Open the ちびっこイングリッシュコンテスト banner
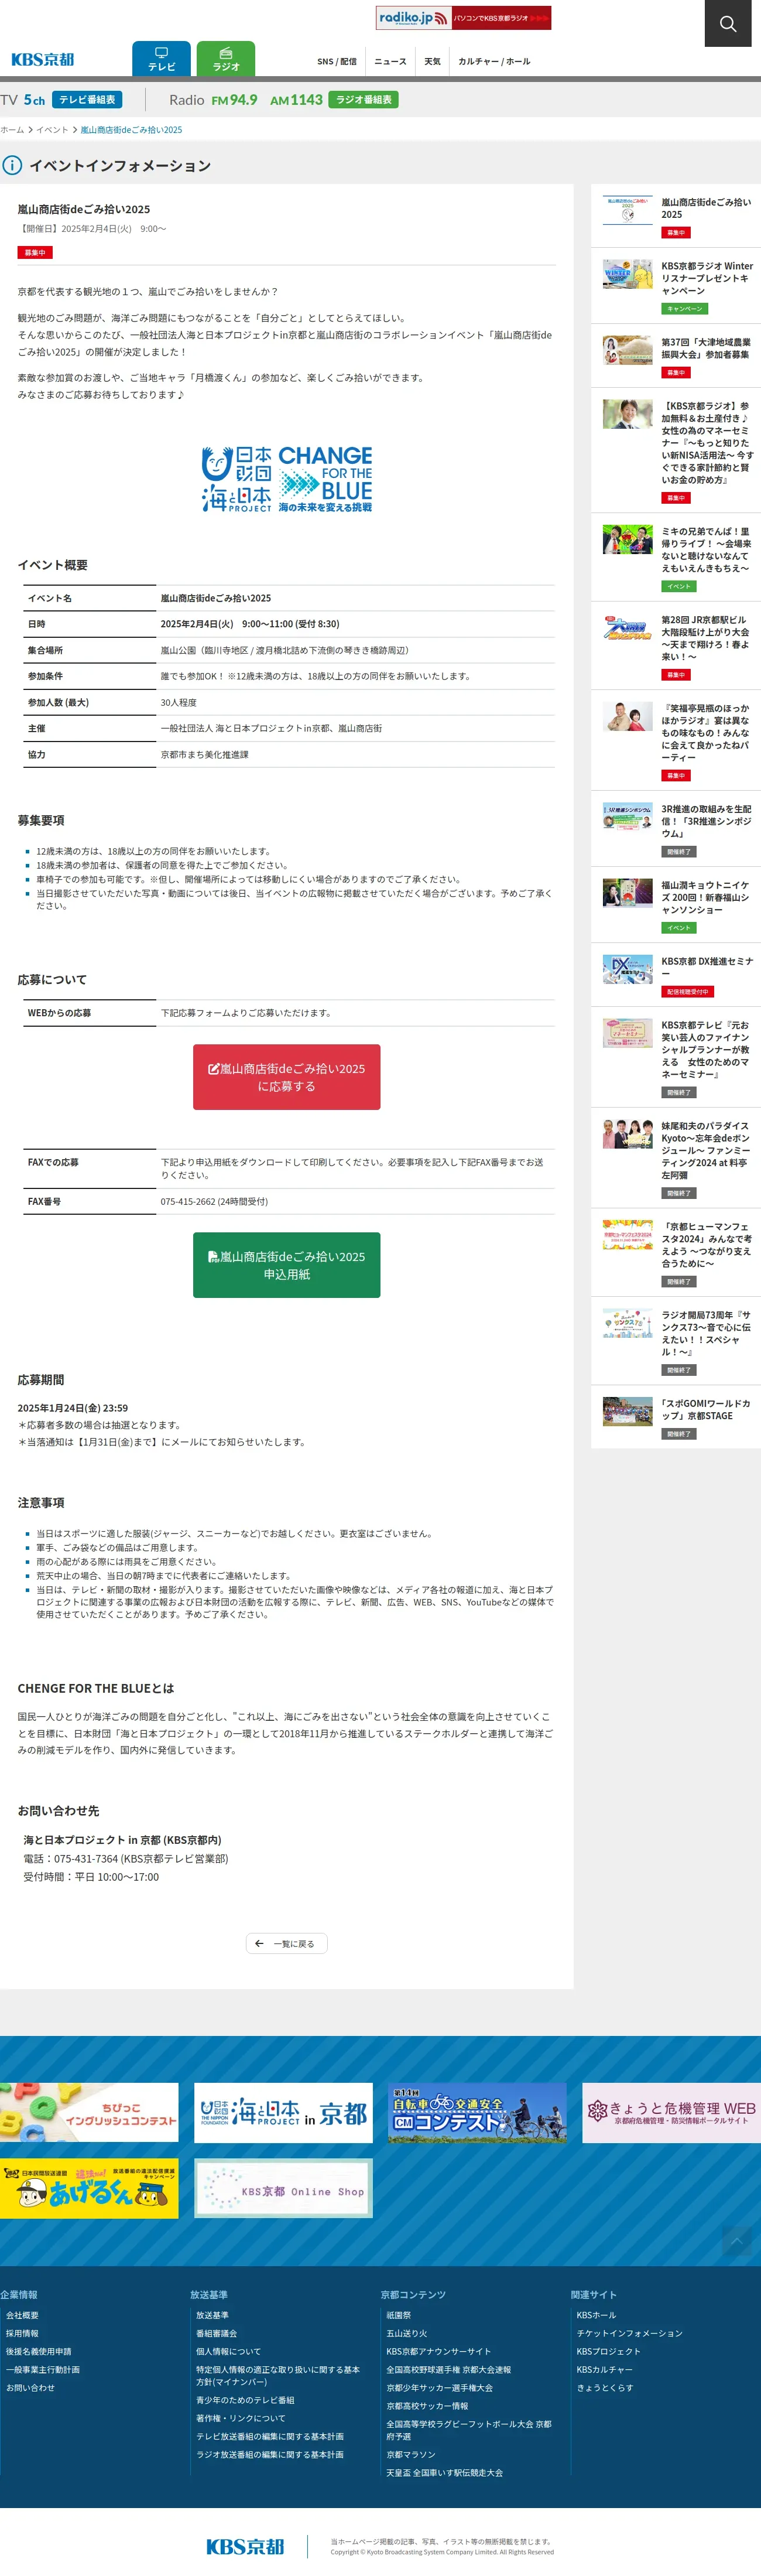This screenshot has width=761, height=2576. tap(89, 2112)
